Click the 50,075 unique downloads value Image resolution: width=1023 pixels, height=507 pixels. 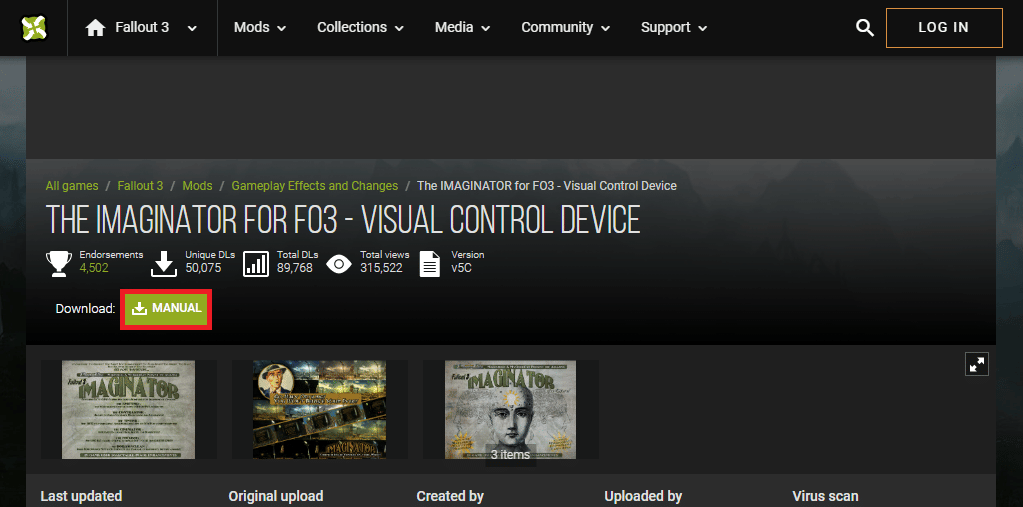(x=203, y=268)
